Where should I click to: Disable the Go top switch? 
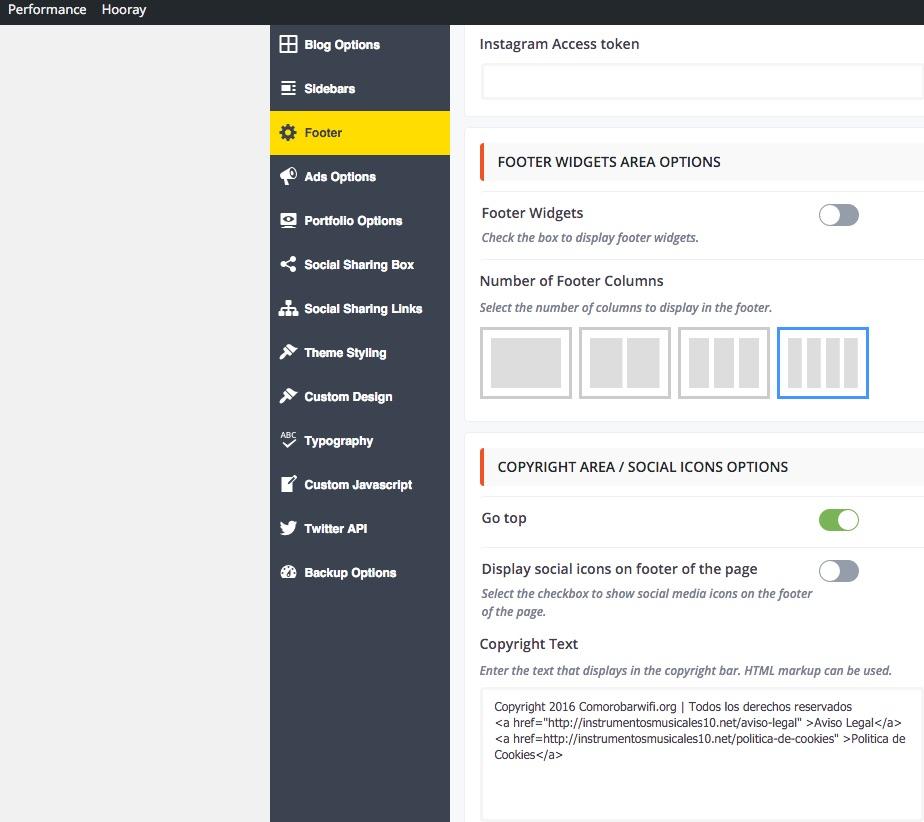point(838,520)
